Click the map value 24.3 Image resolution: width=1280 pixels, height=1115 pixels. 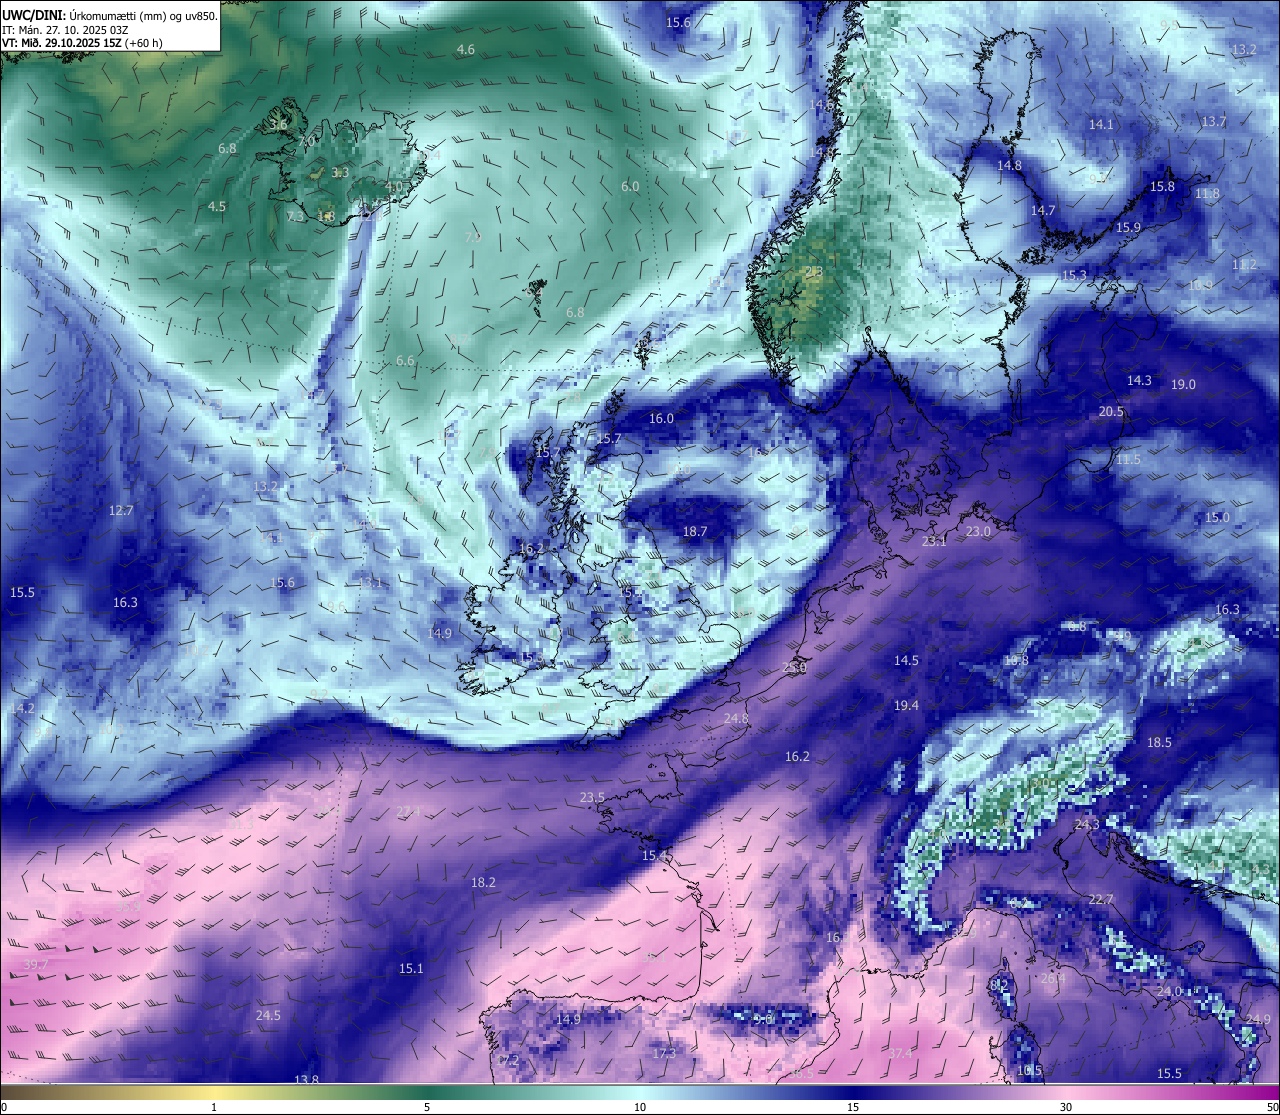pos(1087,824)
